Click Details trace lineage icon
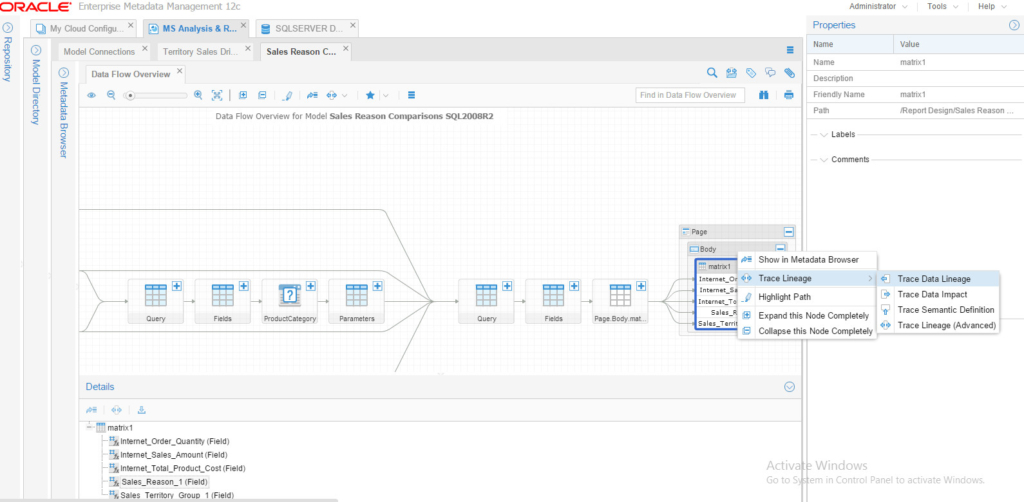This screenshot has height=502, width=1024. click(116, 410)
